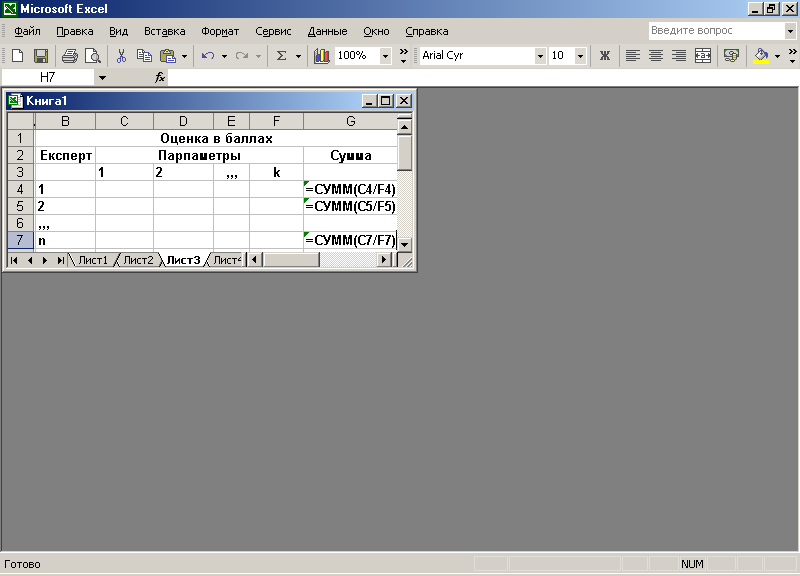
Task: Select column G header
Action: point(350,121)
